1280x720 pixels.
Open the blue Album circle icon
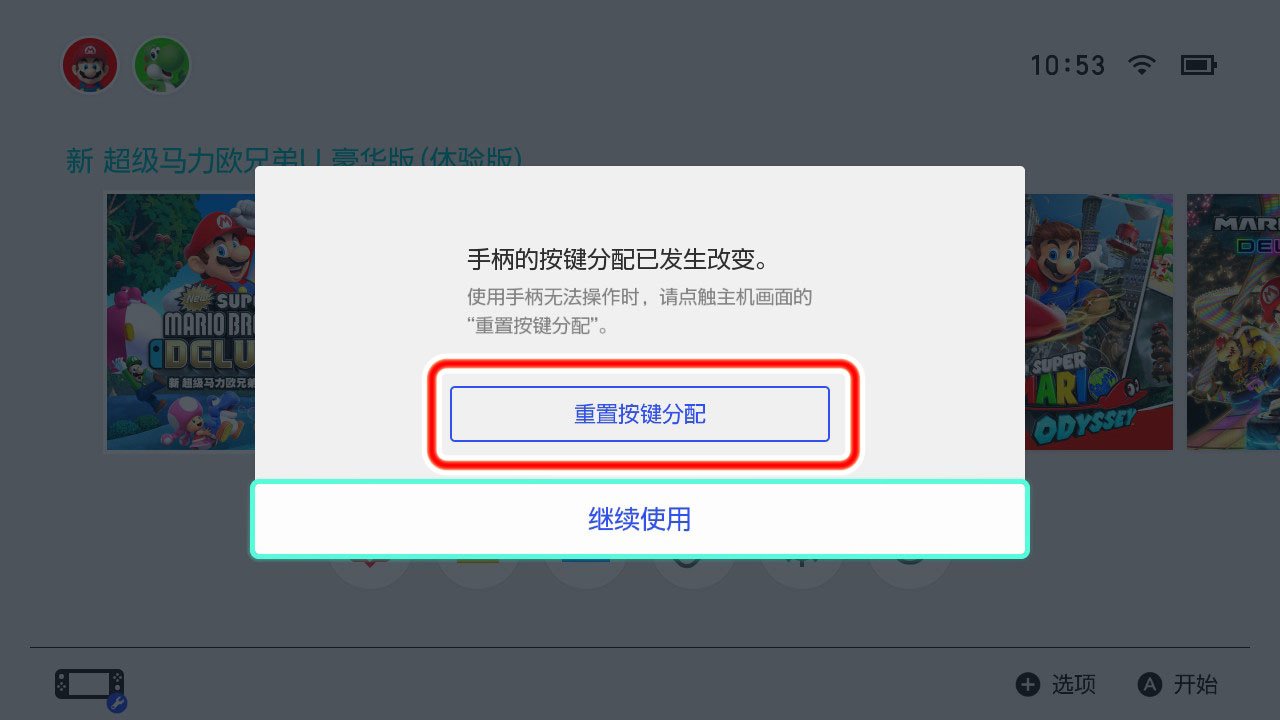pos(586,573)
